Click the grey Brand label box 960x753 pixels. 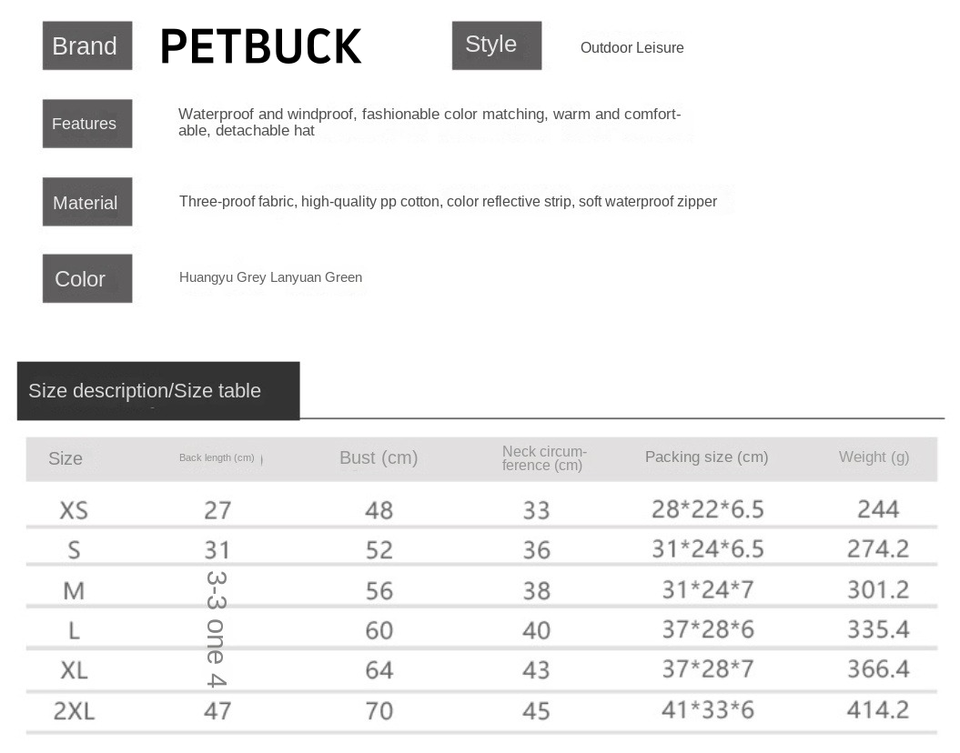[87, 46]
